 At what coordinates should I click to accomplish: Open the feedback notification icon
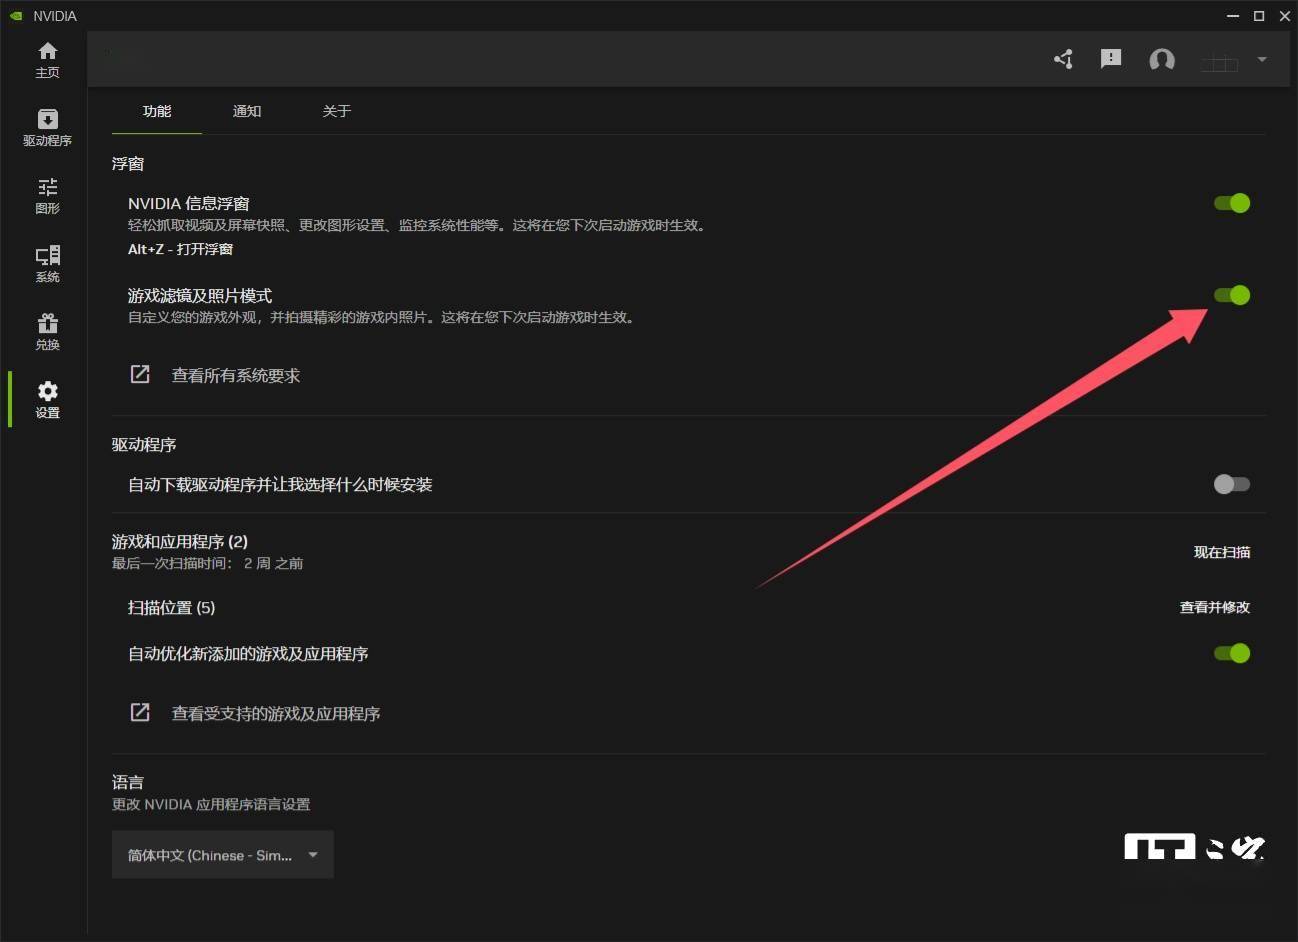point(1111,59)
